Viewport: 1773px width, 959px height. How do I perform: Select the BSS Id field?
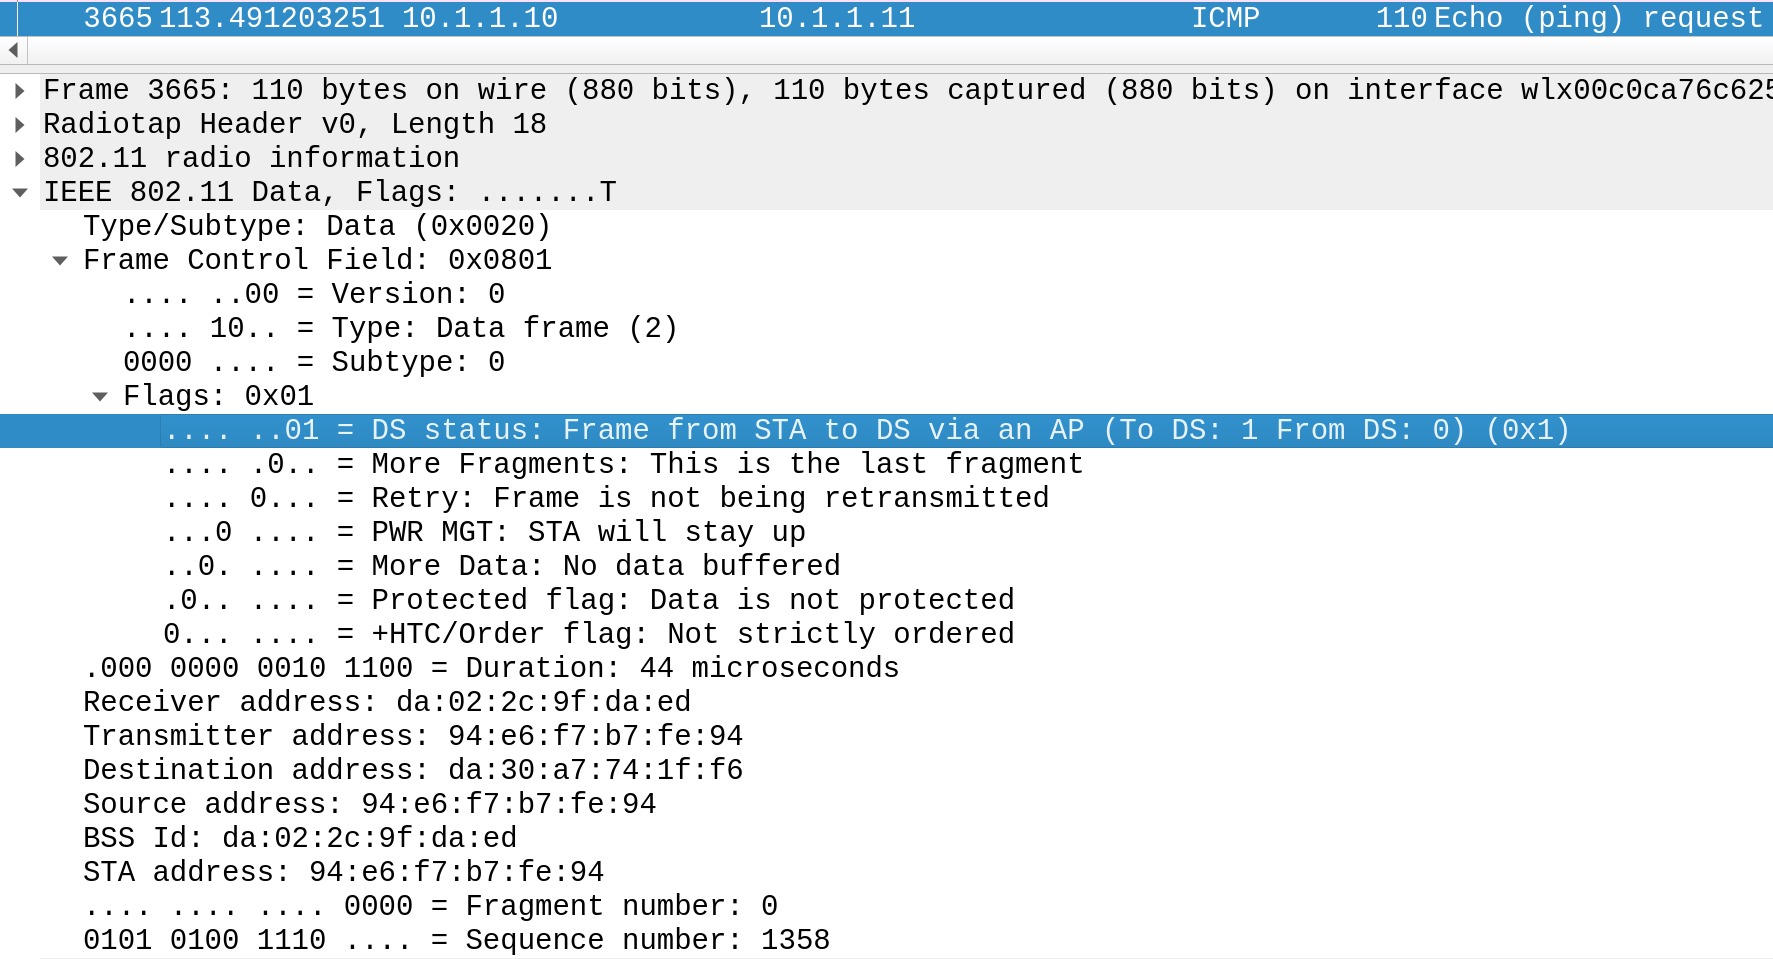click(300, 838)
